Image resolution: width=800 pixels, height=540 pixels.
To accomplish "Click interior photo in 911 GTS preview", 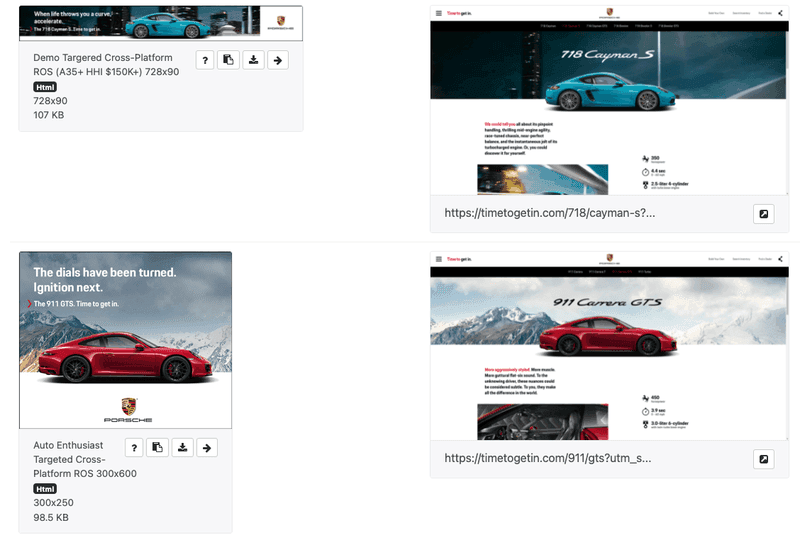I will (542, 422).
